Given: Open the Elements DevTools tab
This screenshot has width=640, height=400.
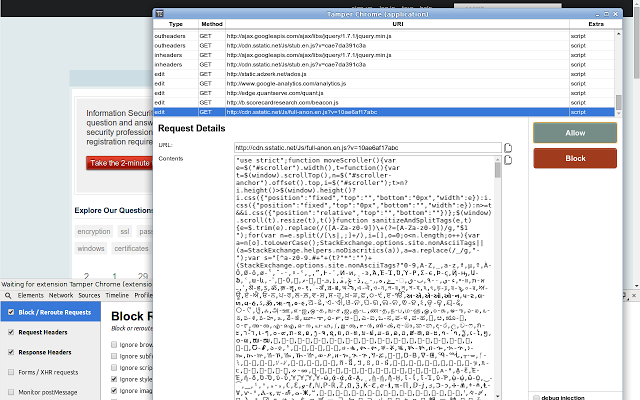Looking at the screenshot, I should click(x=30, y=295).
